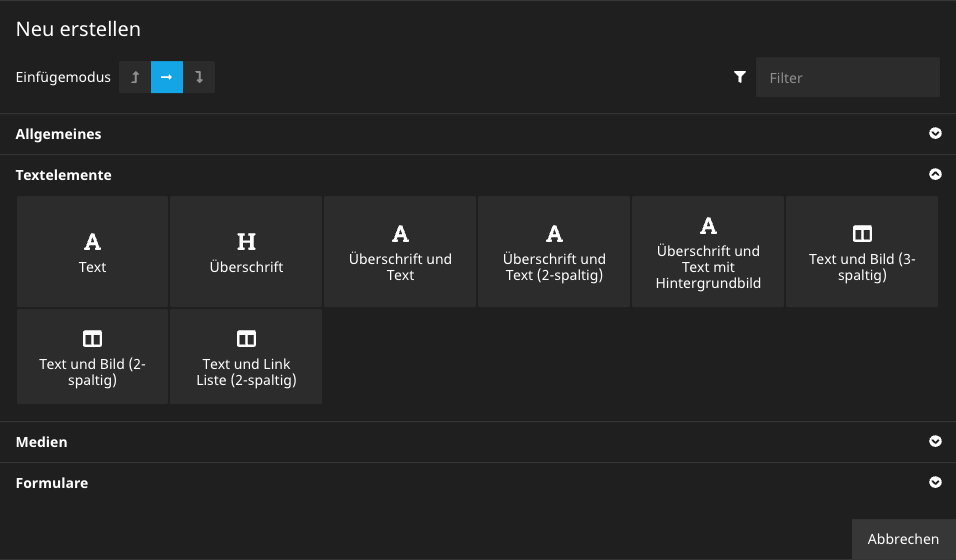Choose Text und Link Liste (2-spaltig)
The image size is (956, 560).
pyautogui.click(x=246, y=357)
